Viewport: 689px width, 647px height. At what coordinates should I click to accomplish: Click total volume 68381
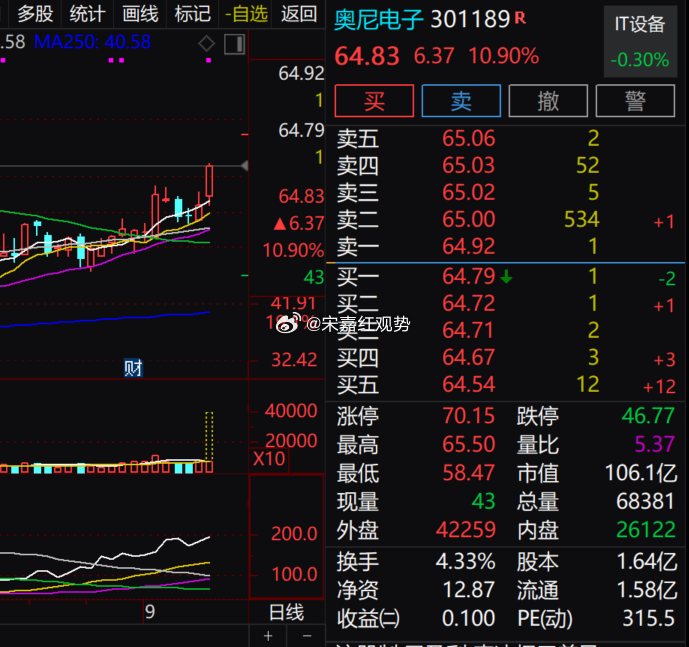(645, 502)
